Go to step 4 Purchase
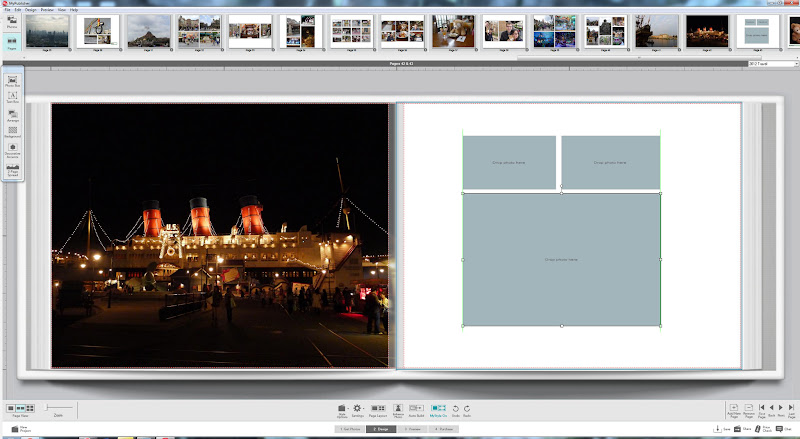 pos(443,429)
